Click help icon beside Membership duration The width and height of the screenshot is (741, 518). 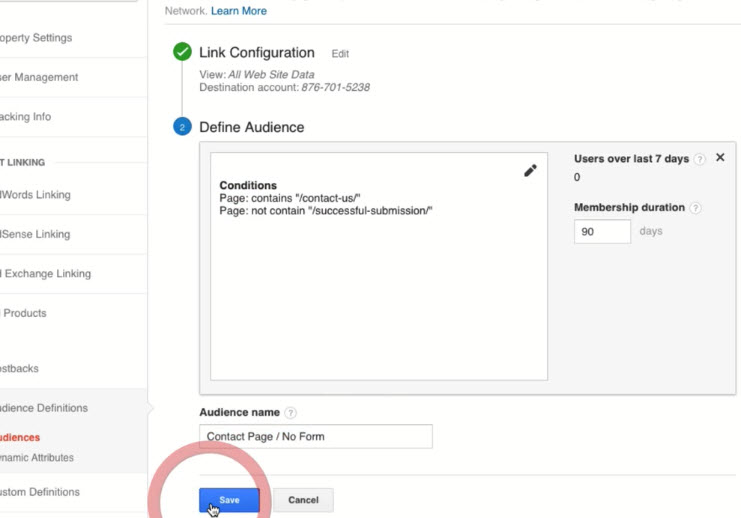[x=695, y=208]
